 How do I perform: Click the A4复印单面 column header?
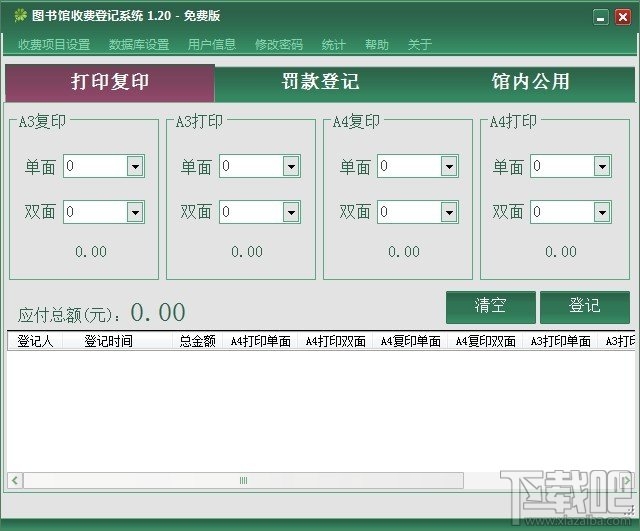click(x=411, y=341)
